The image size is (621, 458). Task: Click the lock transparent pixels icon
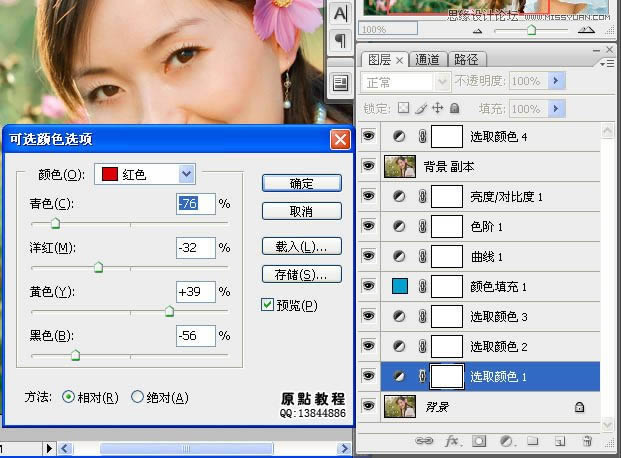[x=403, y=107]
